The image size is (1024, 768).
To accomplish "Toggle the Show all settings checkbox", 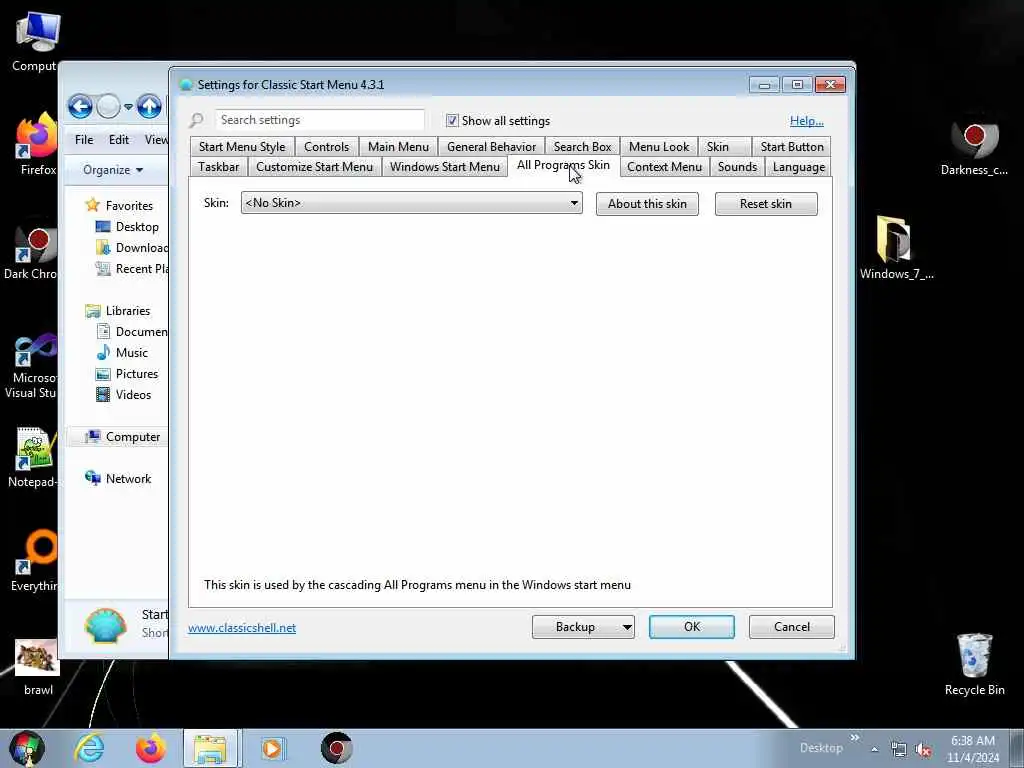I will [x=452, y=121].
